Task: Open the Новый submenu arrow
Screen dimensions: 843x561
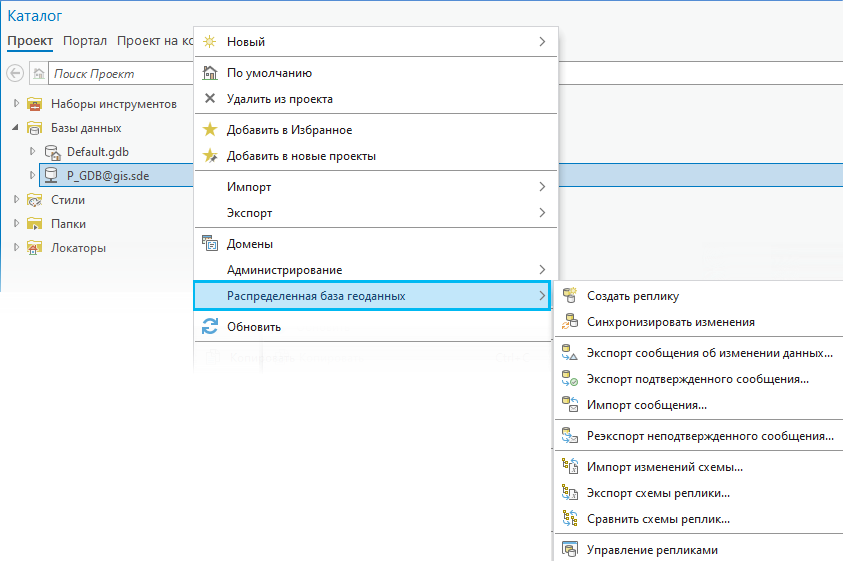Action: pyautogui.click(x=542, y=41)
